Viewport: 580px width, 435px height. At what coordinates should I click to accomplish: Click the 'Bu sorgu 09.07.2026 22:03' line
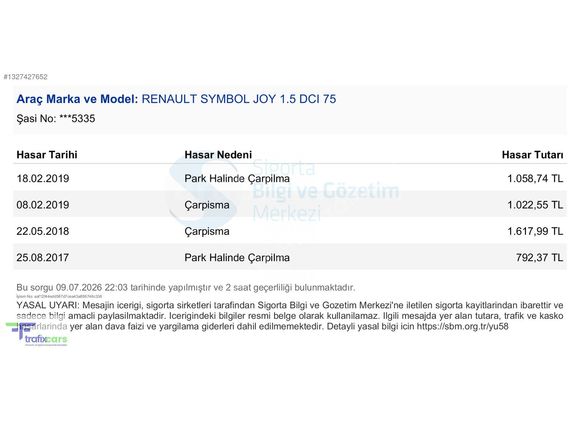(x=186, y=287)
